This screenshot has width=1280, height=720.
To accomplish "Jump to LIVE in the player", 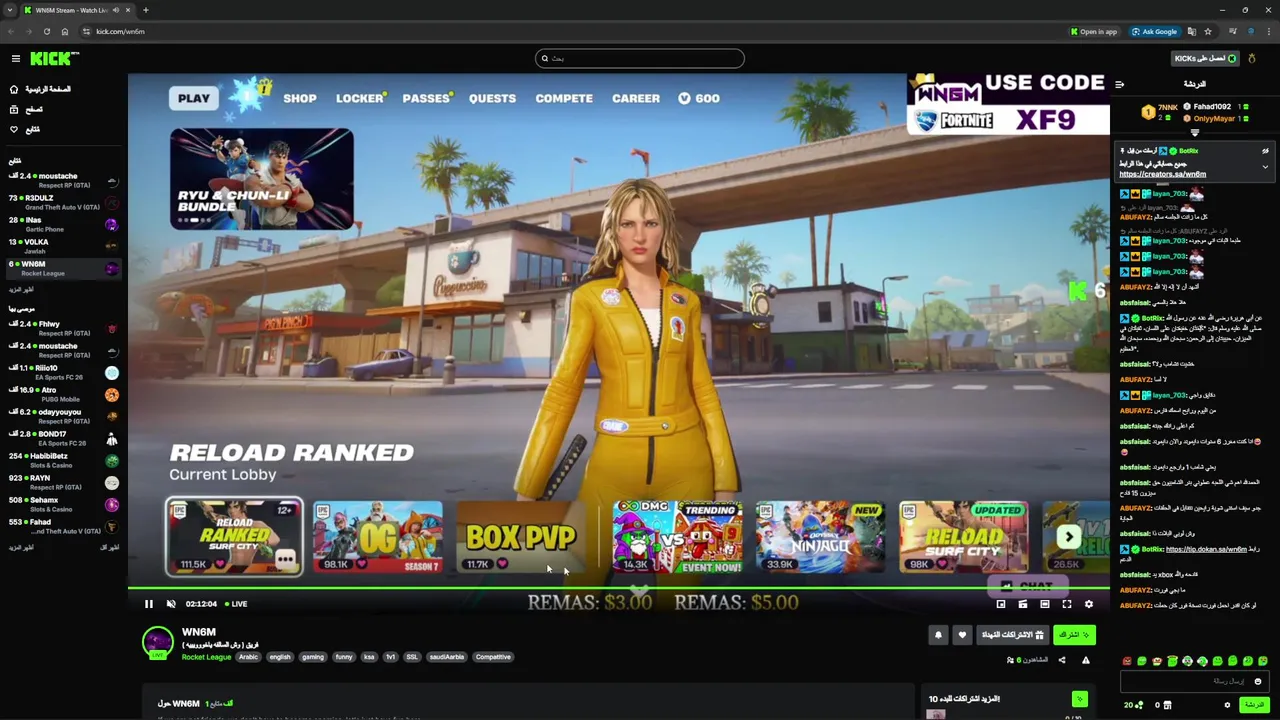I will [x=236, y=604].
